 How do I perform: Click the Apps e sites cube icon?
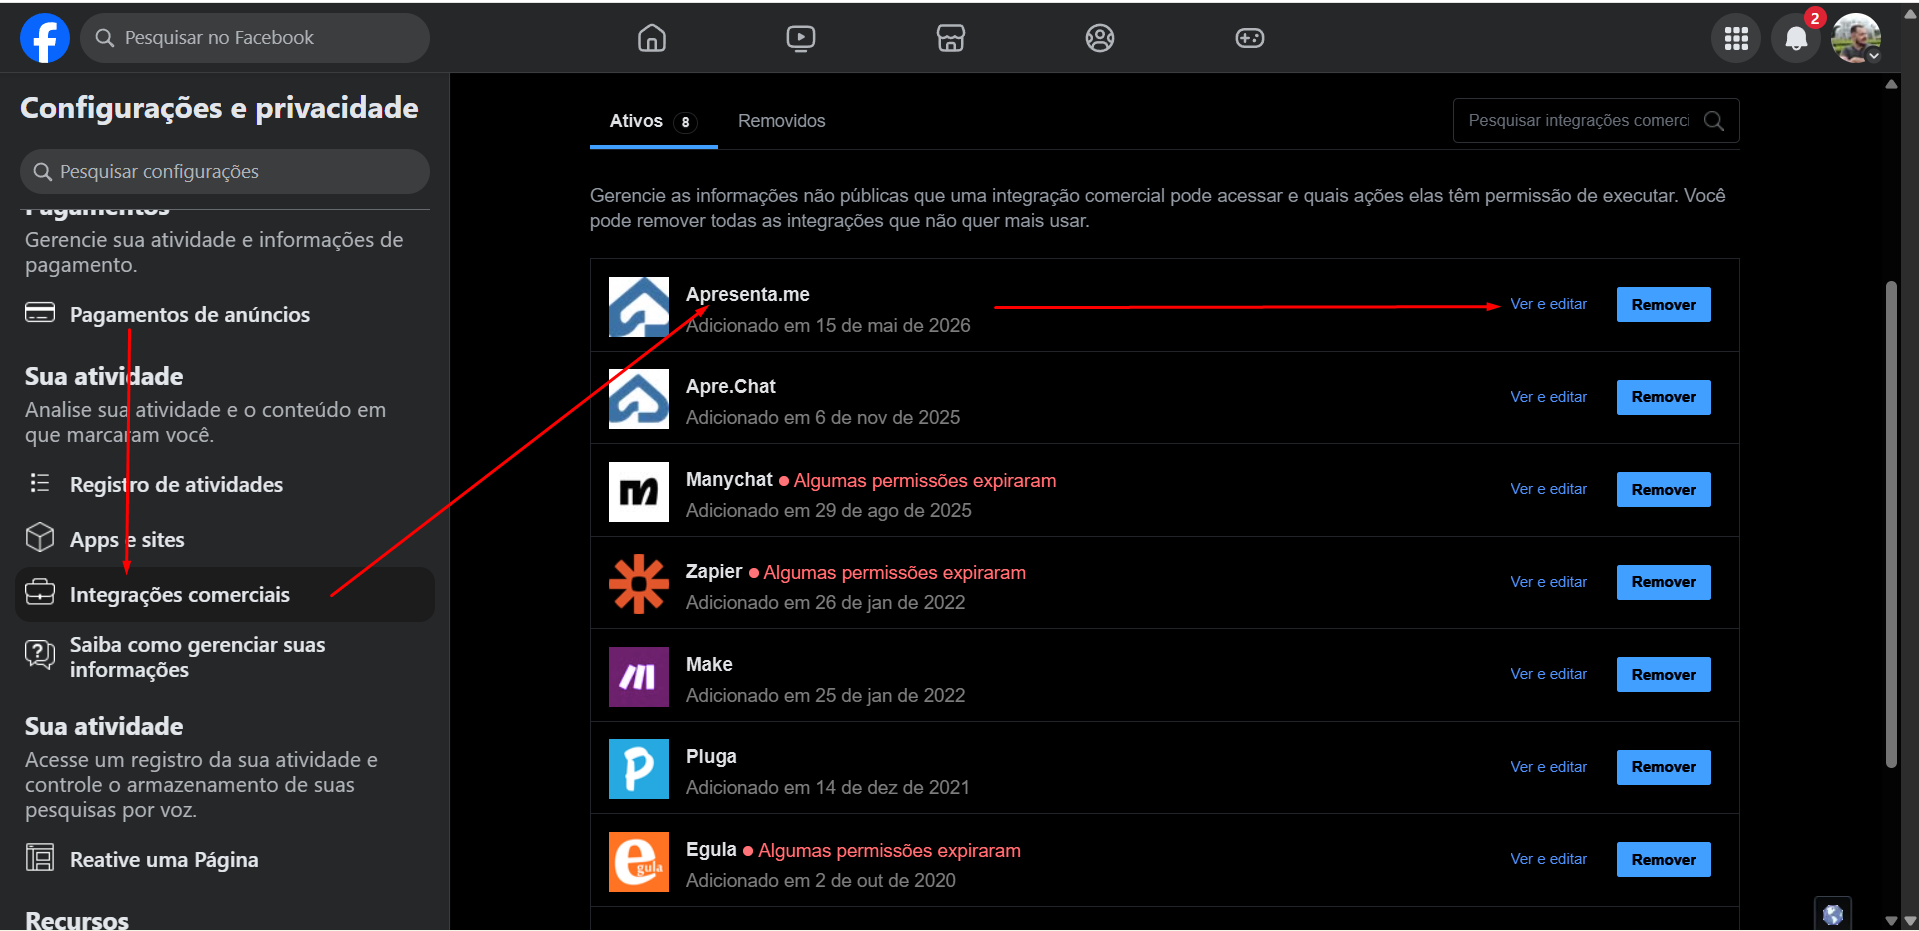40,537
